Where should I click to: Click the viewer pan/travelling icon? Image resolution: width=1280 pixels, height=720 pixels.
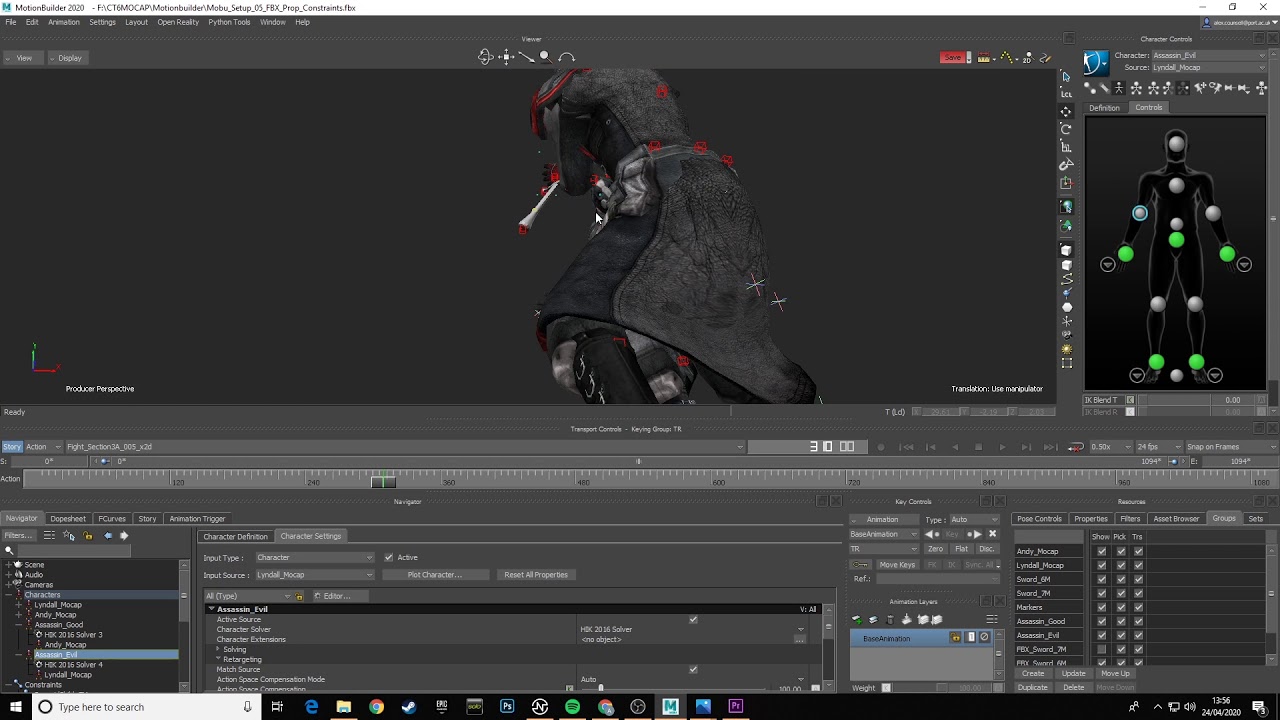point(507,57)
